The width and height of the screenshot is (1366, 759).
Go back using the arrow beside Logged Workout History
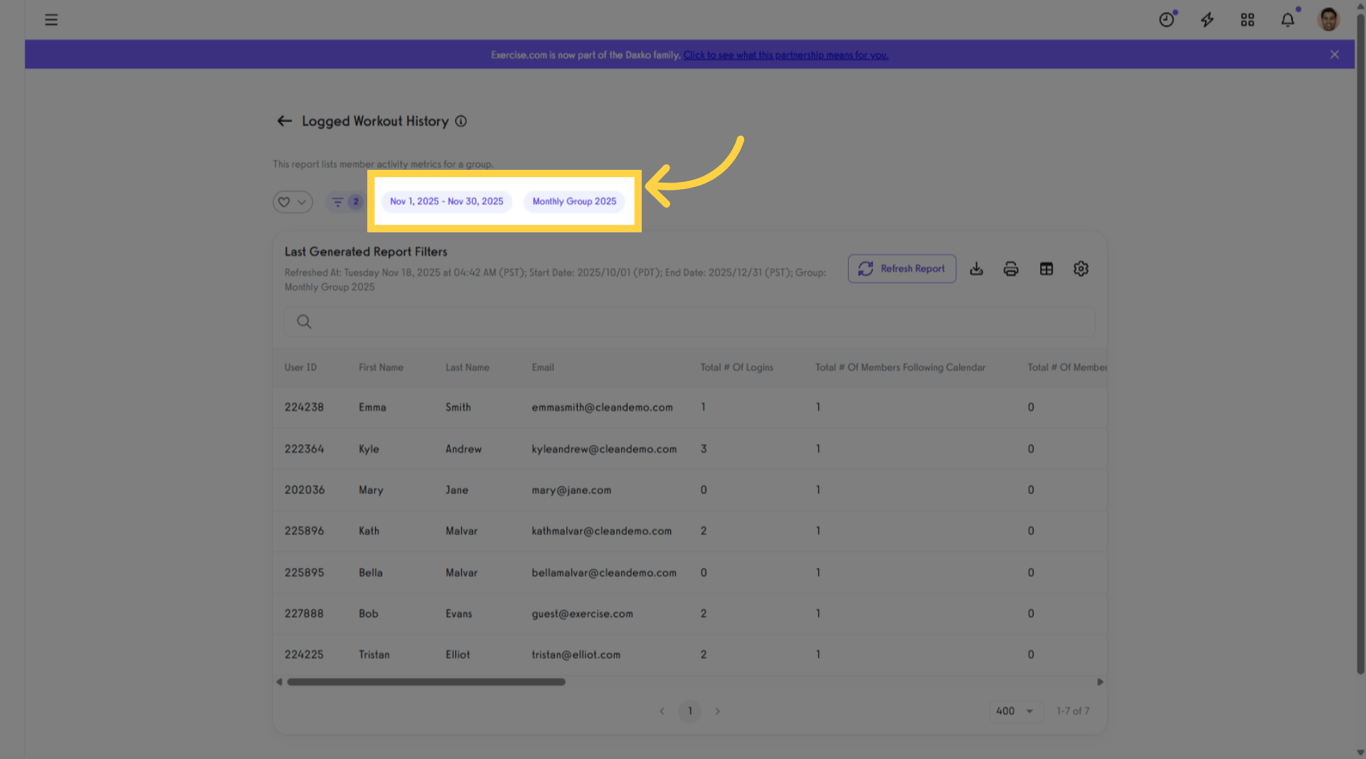284,121
